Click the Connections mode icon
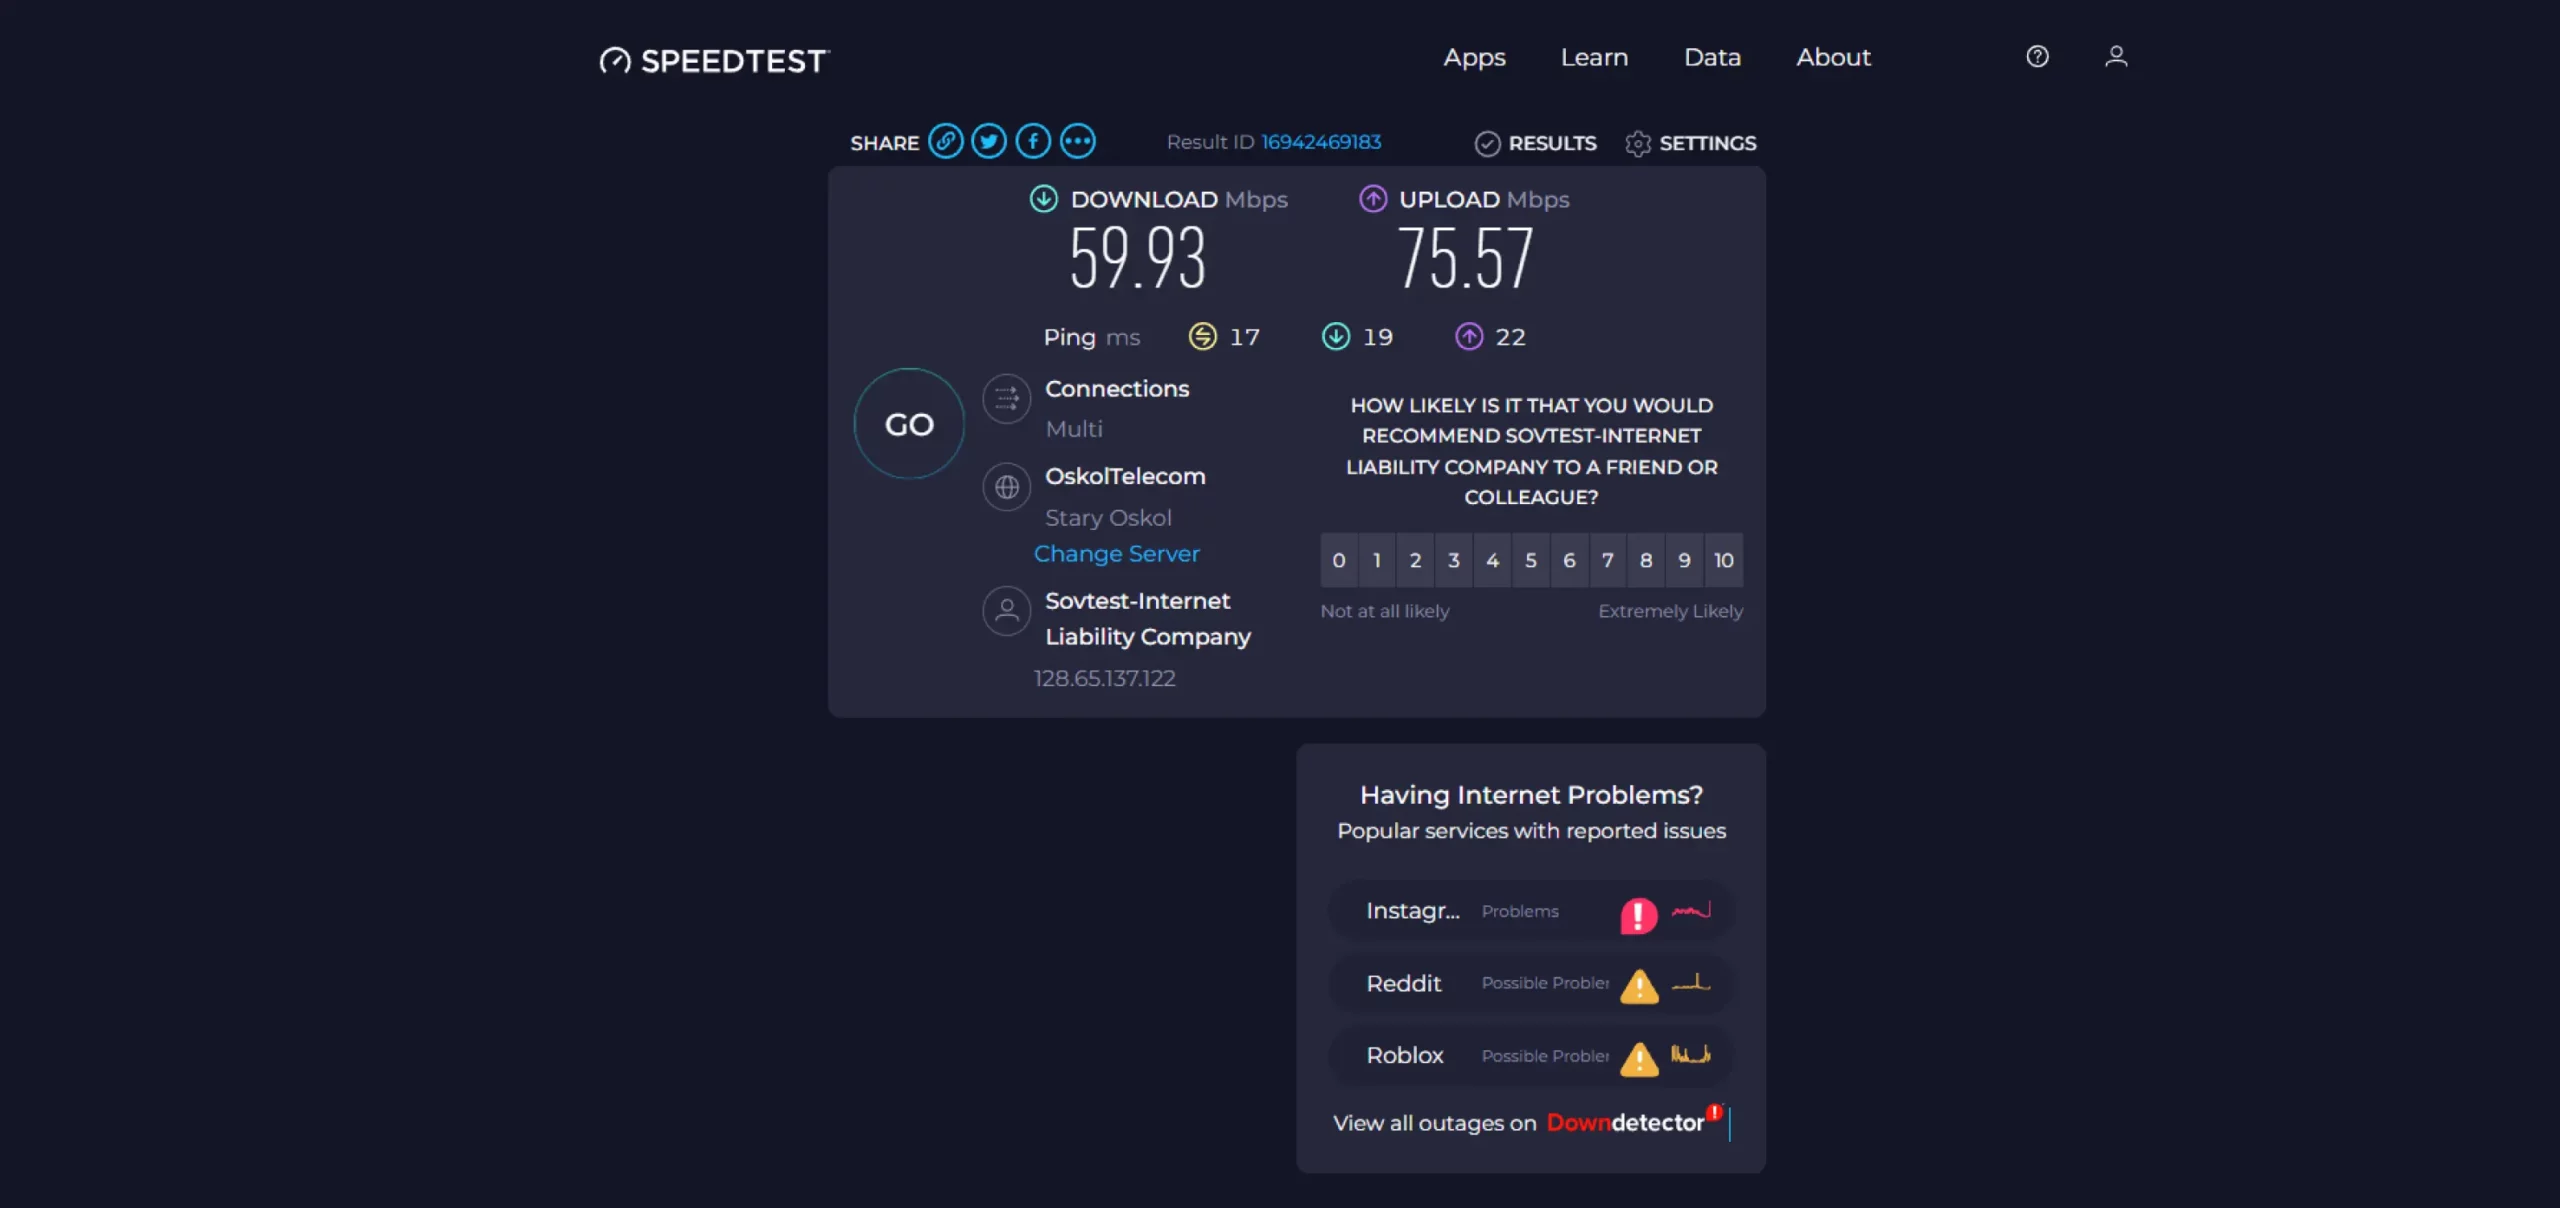 pyautogui.click(x=1007, y=399)
